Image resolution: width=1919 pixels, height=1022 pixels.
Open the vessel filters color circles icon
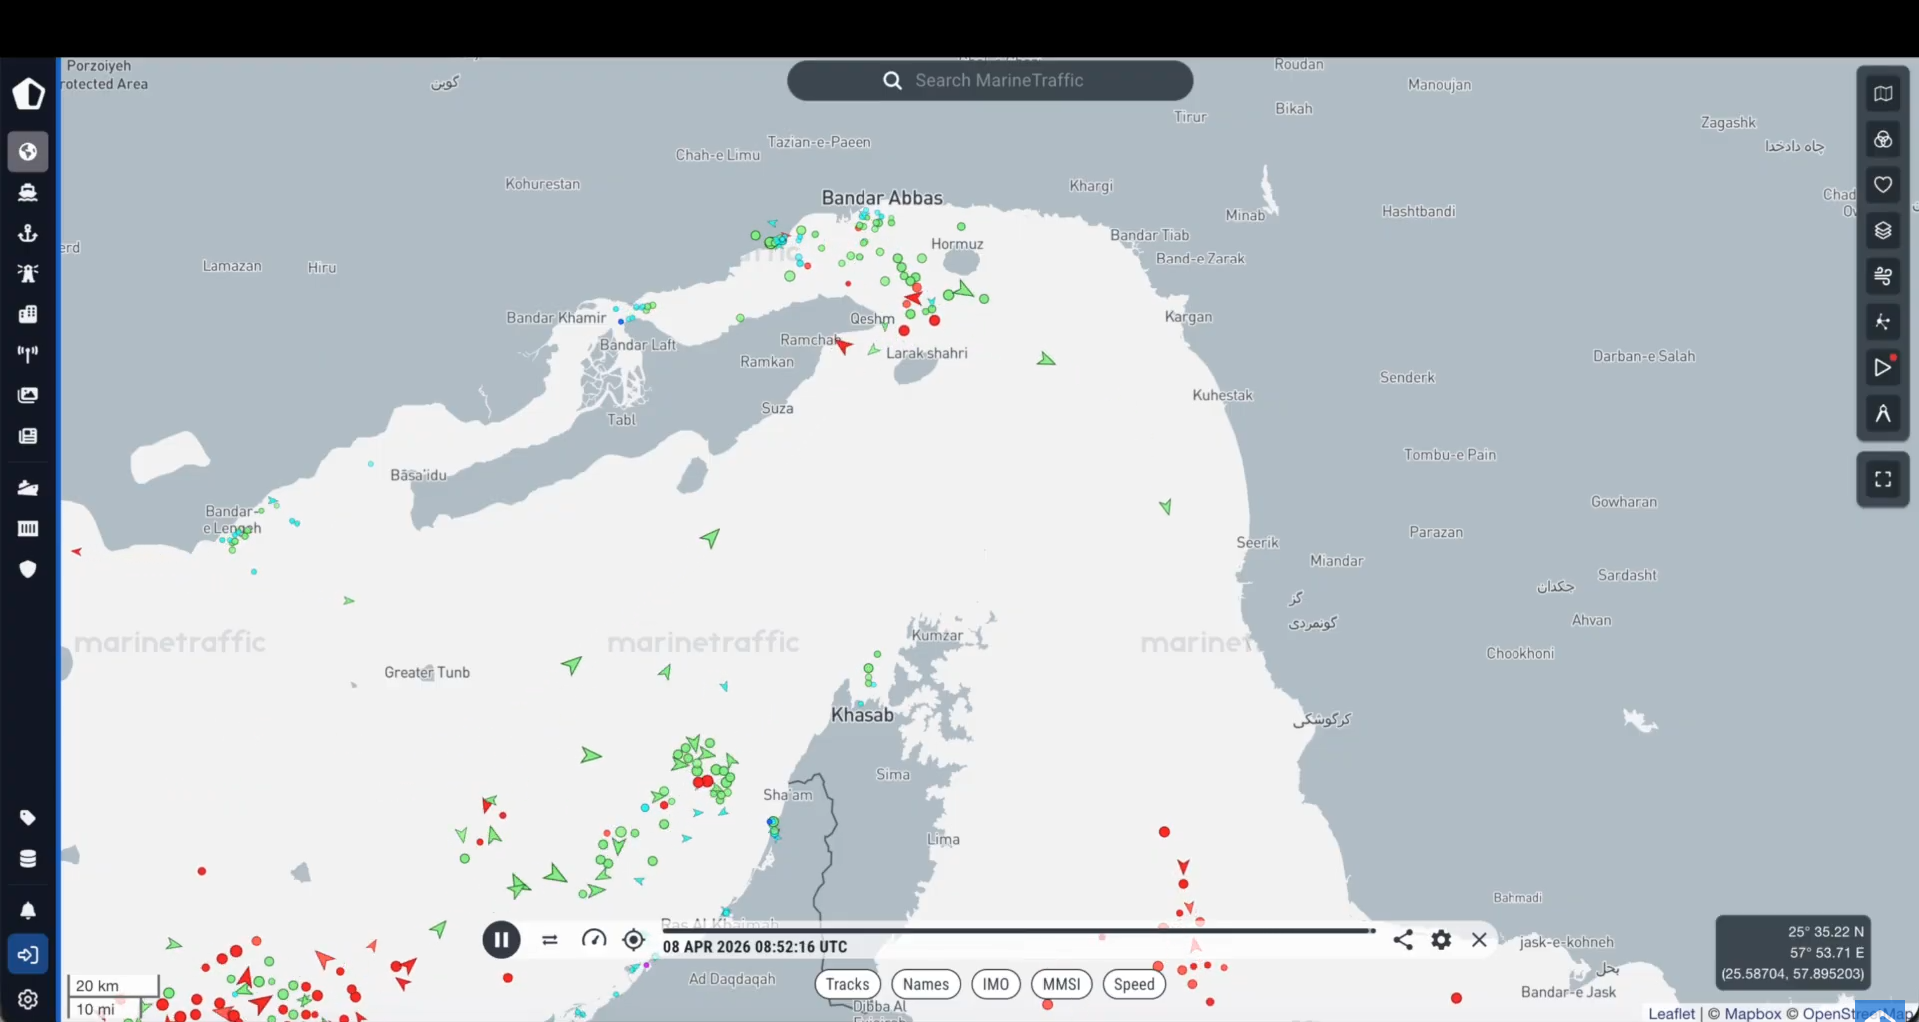[x=1883, y=140]
